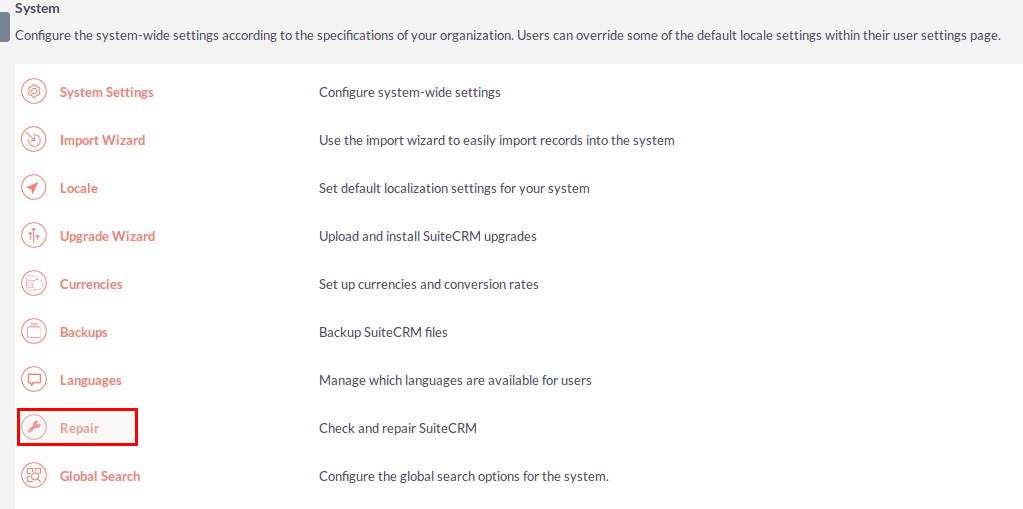Click the Locale arrow icon
Image resolution: width=1023 pixels, height=509 pixels.
[x=34, y=188]
